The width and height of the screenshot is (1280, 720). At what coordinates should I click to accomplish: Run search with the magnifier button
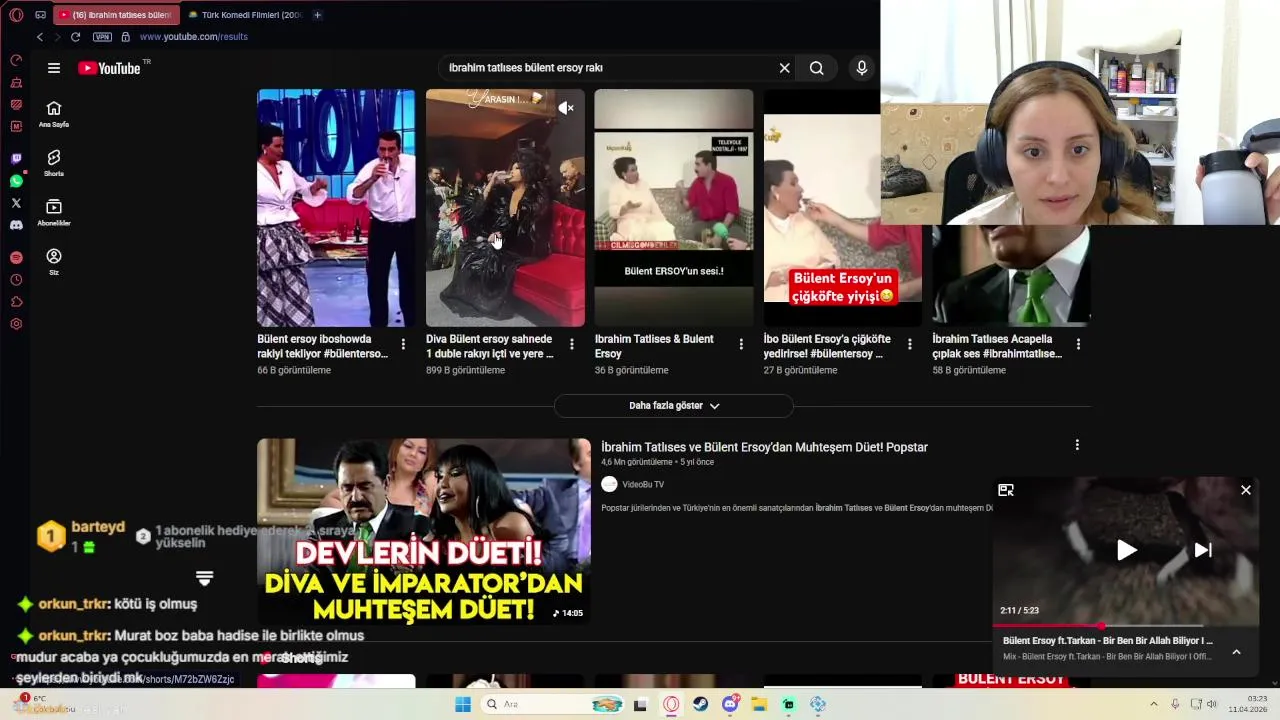coord(817,68)
